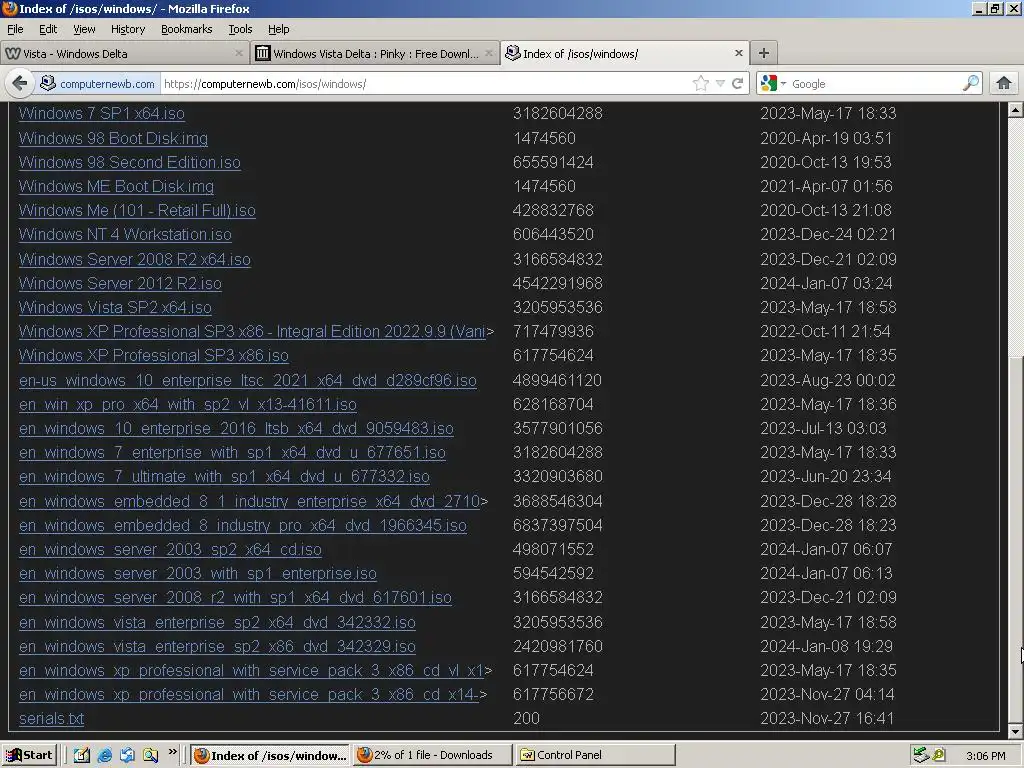The image size is (1024, 768).
Task: Click file size 4899461120
Action: pyautogui.click(x=557, y=380)
